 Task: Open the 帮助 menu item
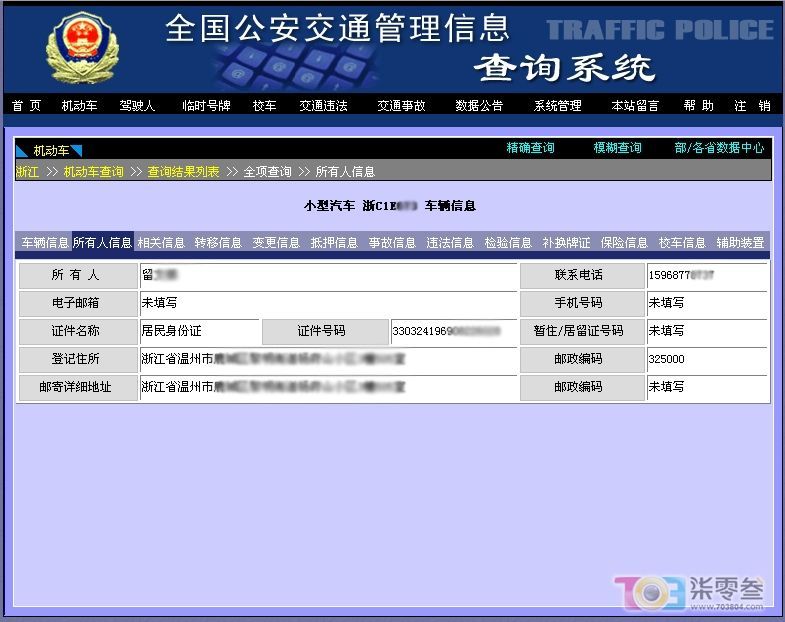click(x=698, y=105)
